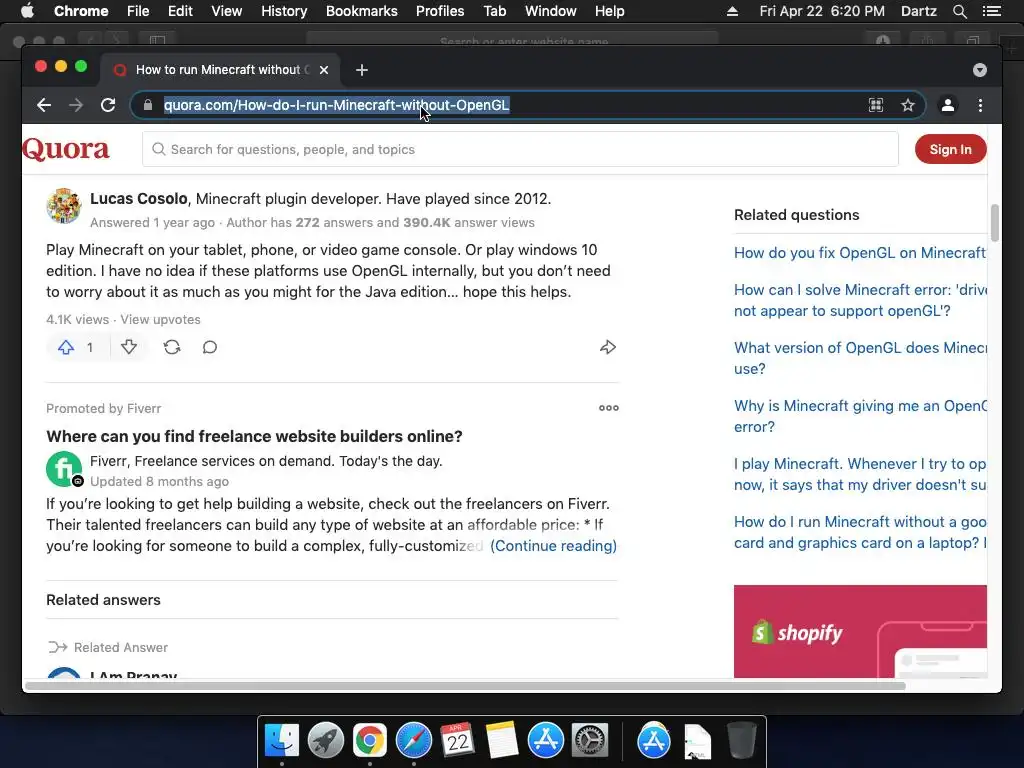The width and height of the screenshot is (1024, 768).
Task: Open the History menu
Action: point(284,11)
